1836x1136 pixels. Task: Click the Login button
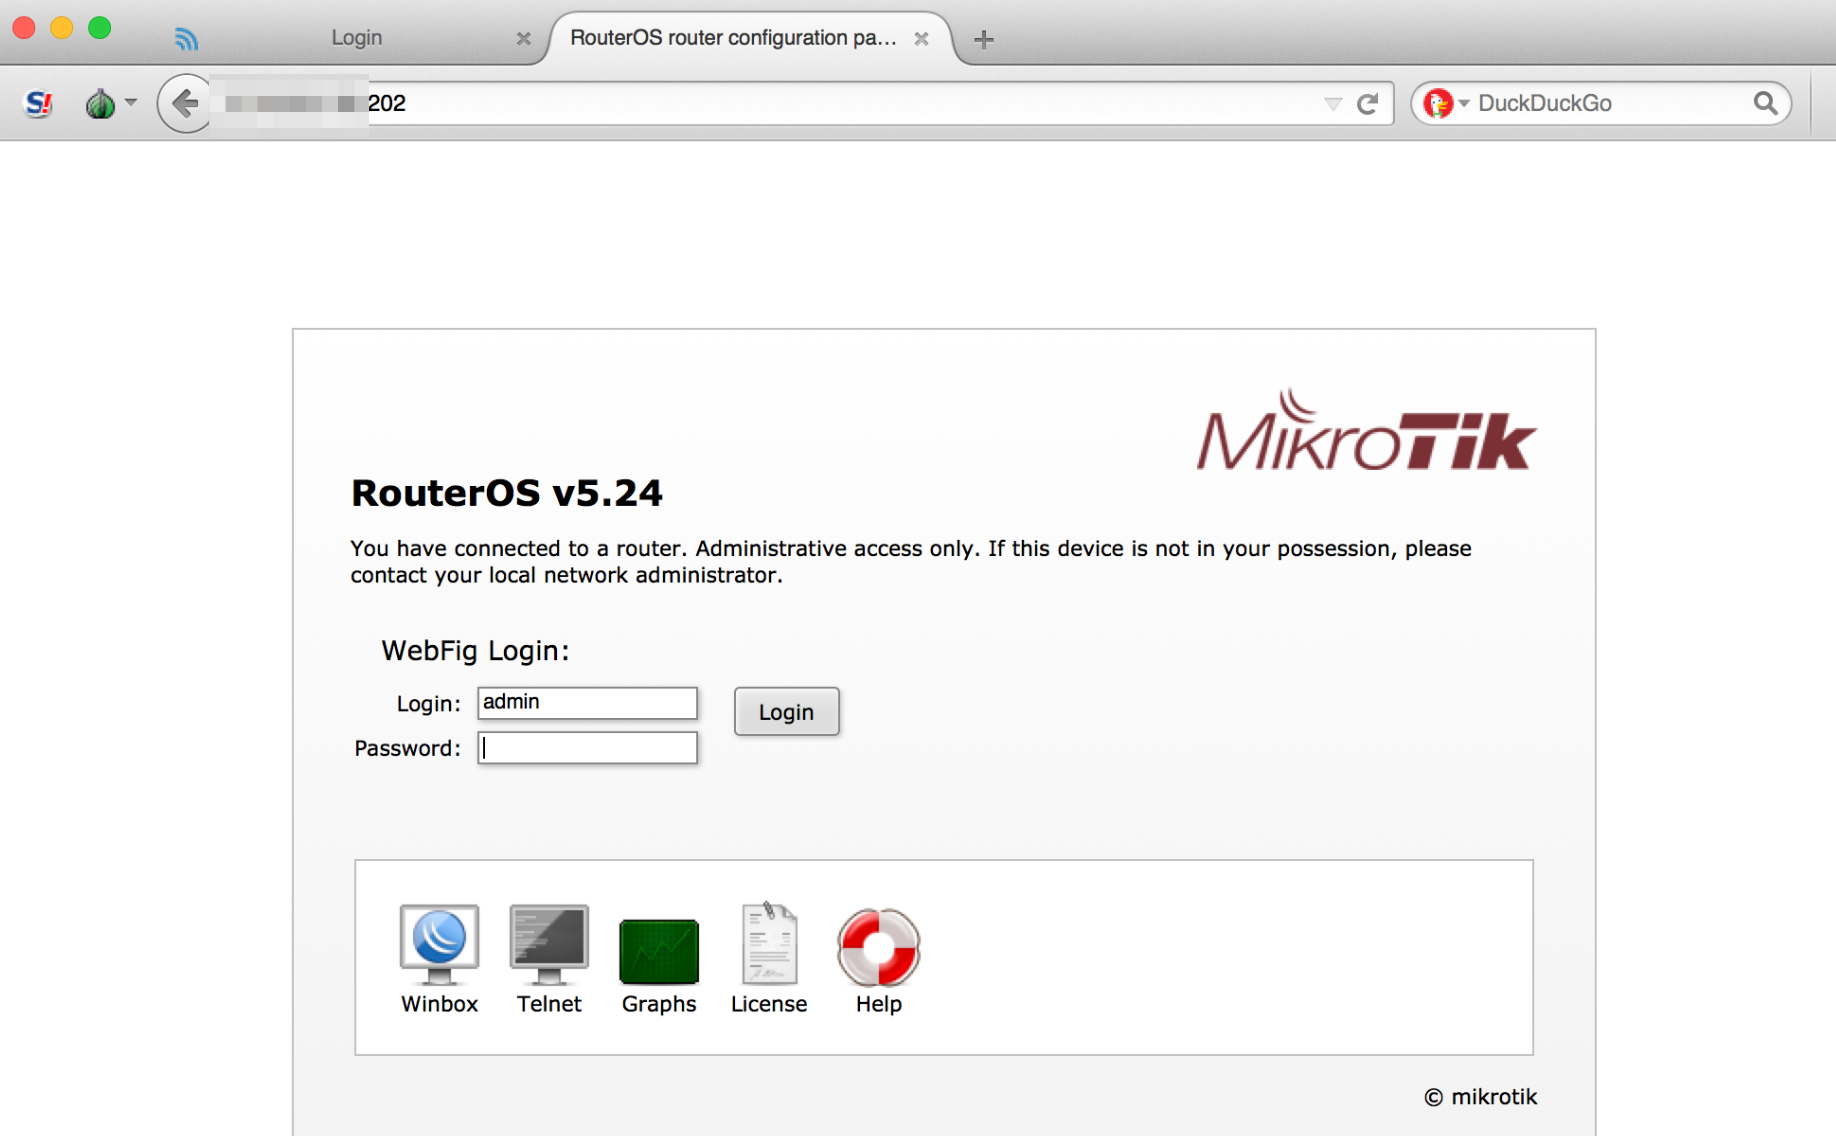[786, 711]
